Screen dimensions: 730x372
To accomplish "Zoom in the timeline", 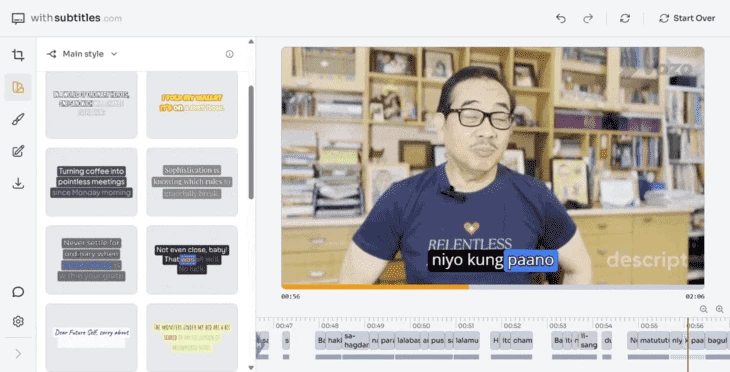I will (720, 309).
